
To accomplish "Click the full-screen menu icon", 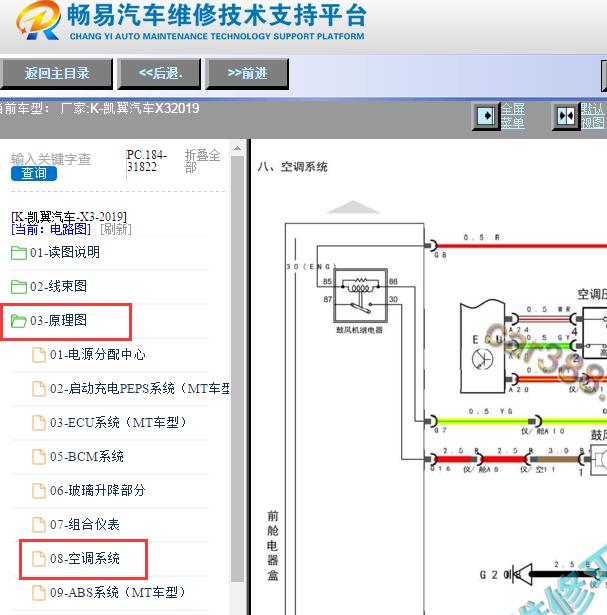I will point(485,116).
